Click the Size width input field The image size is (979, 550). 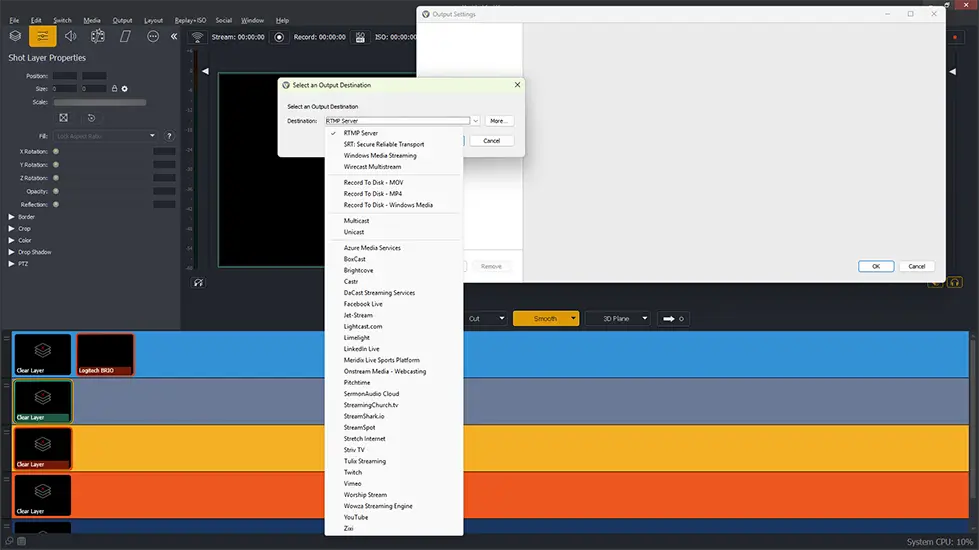[64, 89]
